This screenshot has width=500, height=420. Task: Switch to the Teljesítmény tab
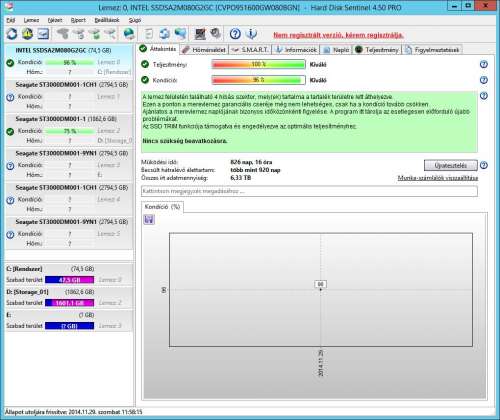coord(377,50)
